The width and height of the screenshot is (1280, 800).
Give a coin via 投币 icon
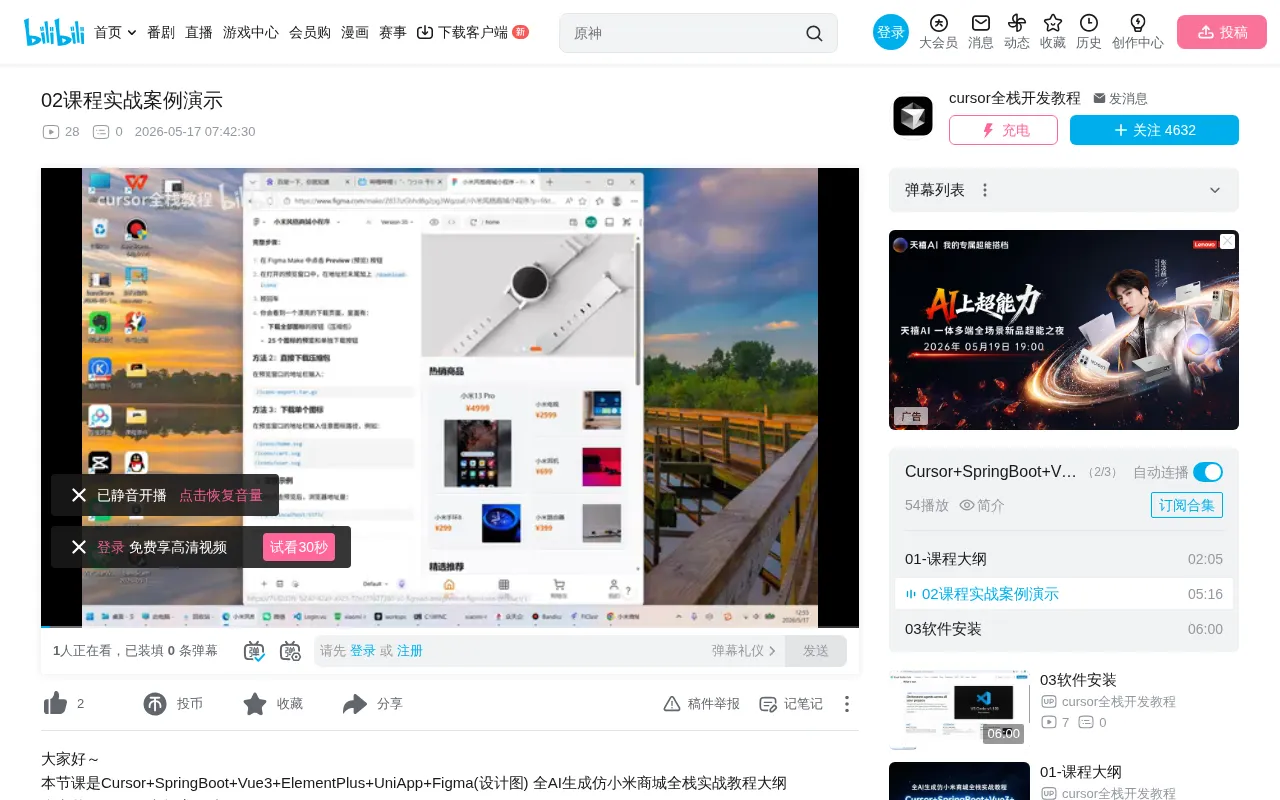[x=155, y=704]
